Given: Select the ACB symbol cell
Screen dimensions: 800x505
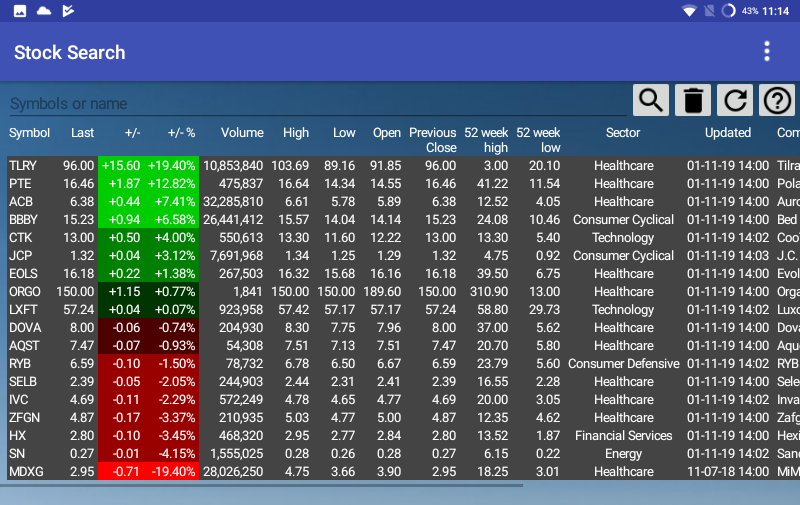Looking at the screenshot, I should tap(21, 201).
